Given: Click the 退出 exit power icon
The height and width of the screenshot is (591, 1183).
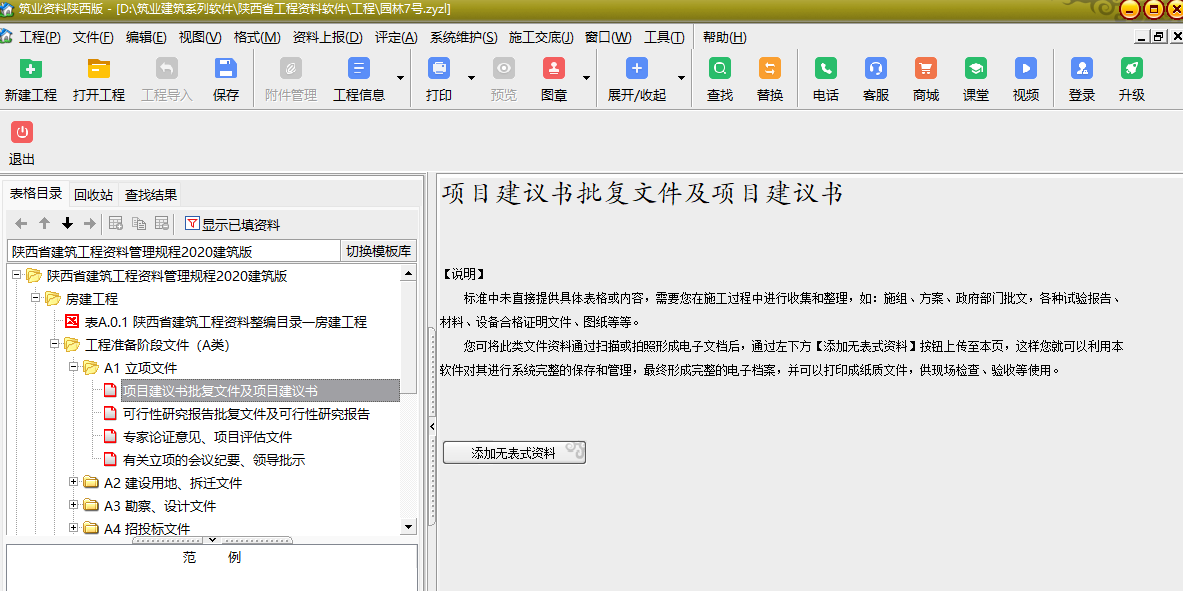Looking at the screenshot, I should [22, 133].
